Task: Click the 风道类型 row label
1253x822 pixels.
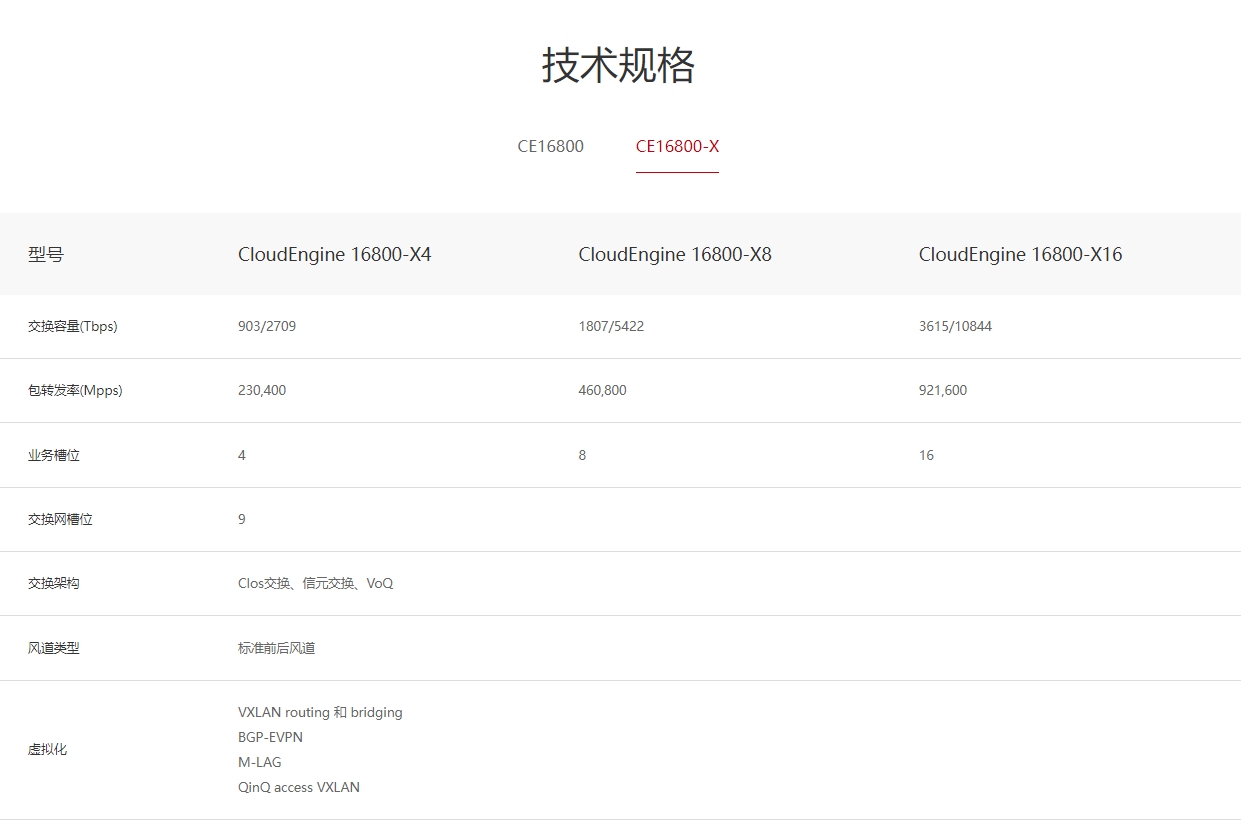Action: click(54, 648)
